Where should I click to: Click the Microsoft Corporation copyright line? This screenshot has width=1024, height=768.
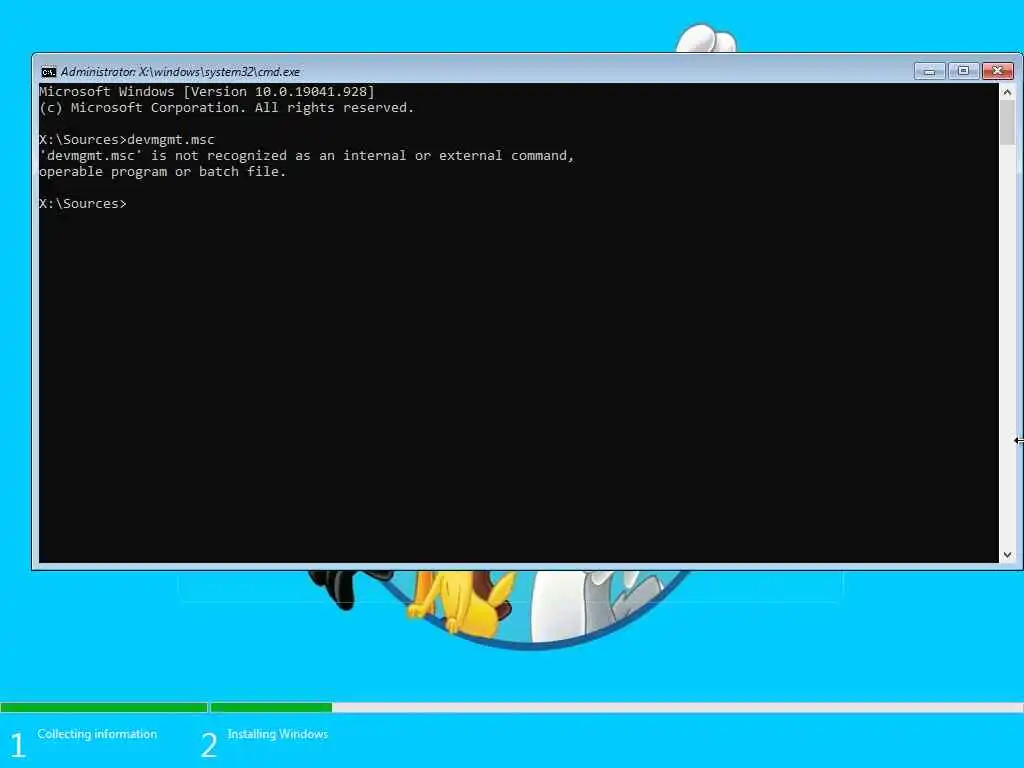click(x=227, y=108)
